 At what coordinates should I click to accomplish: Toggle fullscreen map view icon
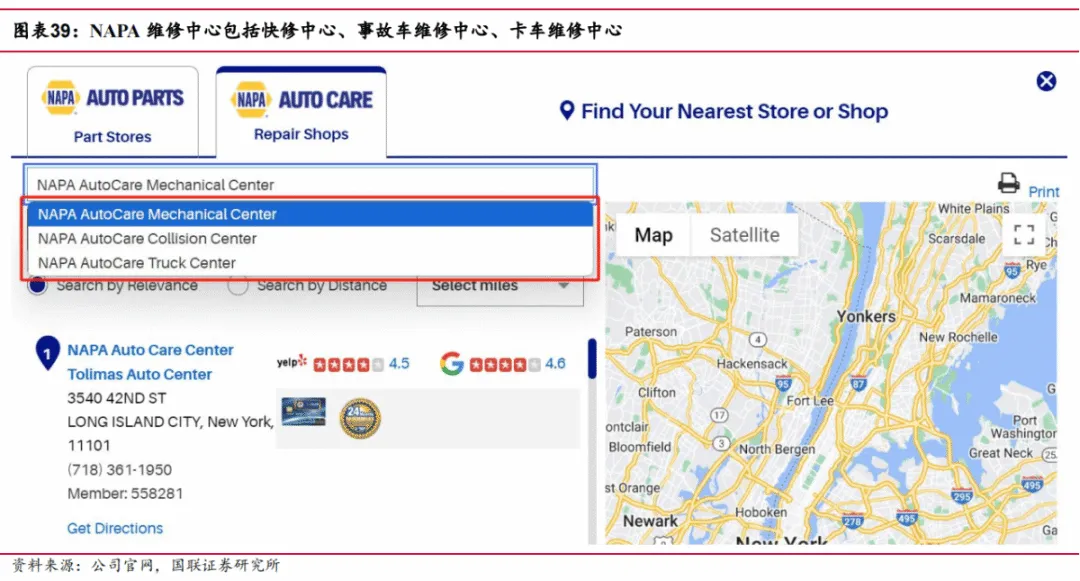click(x=1024, y=235)
